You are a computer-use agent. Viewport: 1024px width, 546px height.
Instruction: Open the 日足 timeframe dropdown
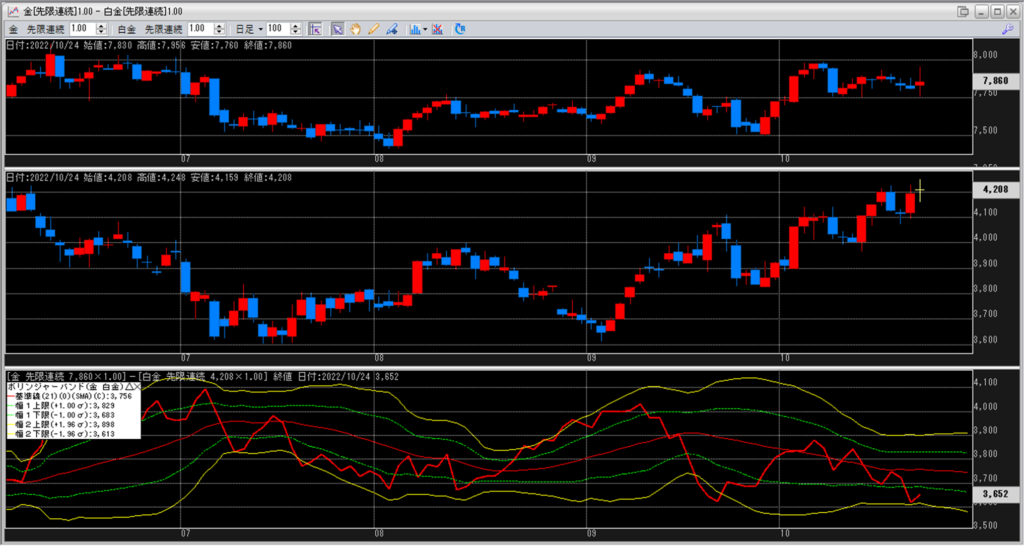260,29
